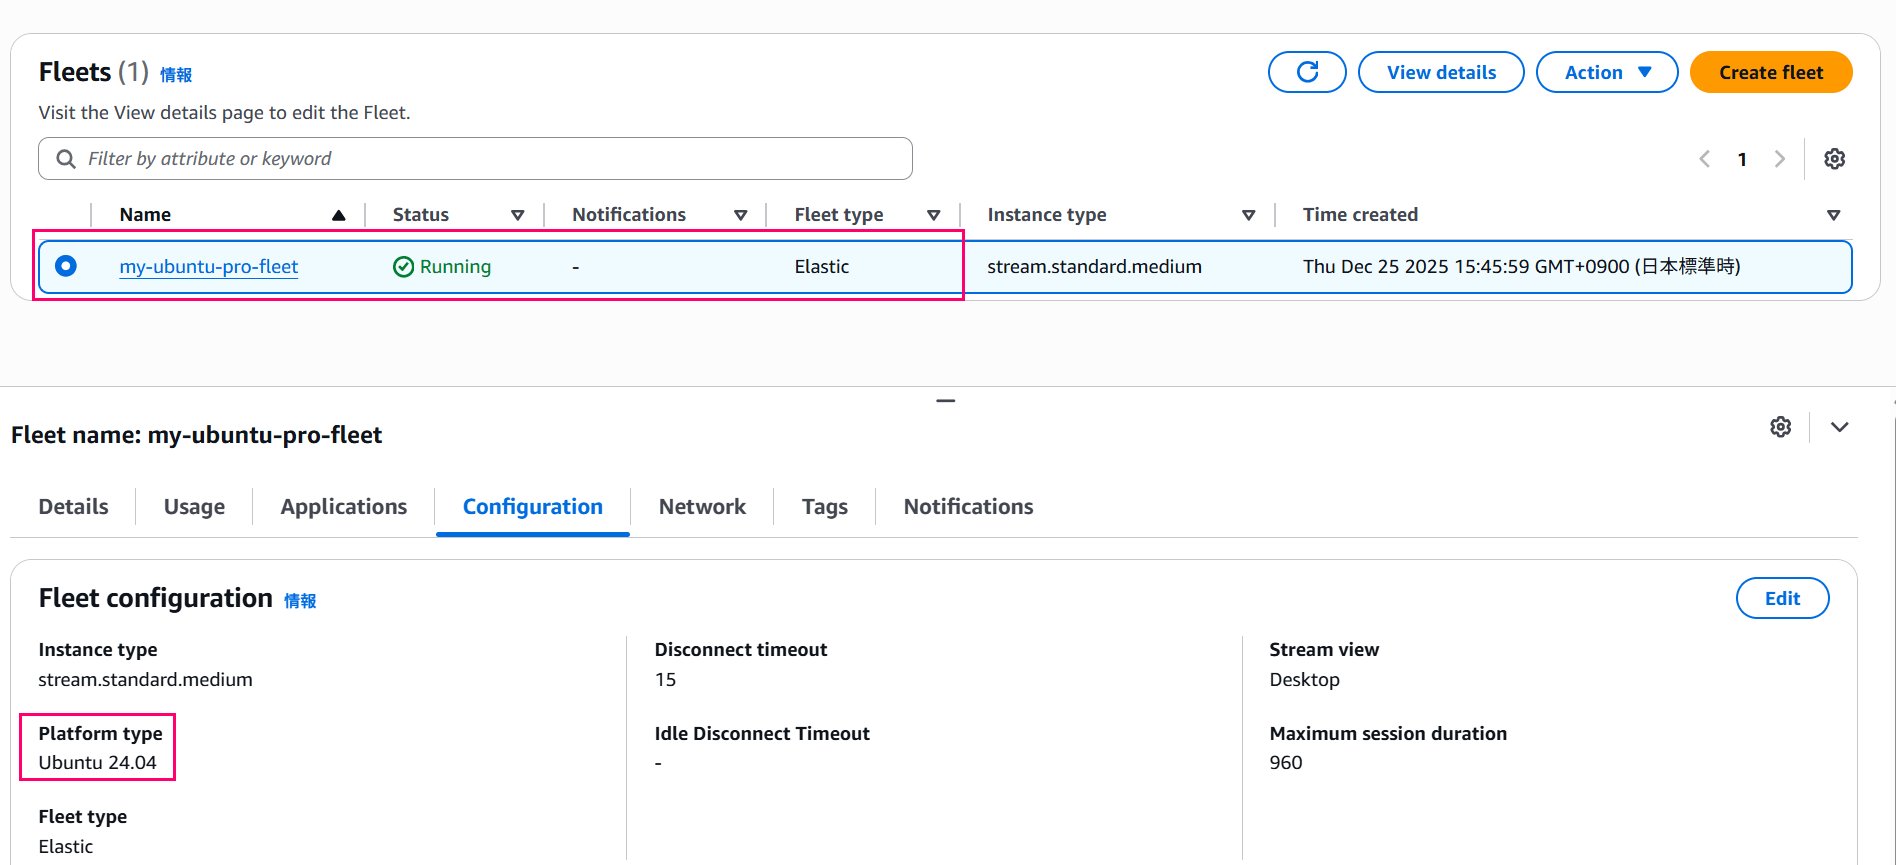Sort by Time created column arrow

point(1833,215)
